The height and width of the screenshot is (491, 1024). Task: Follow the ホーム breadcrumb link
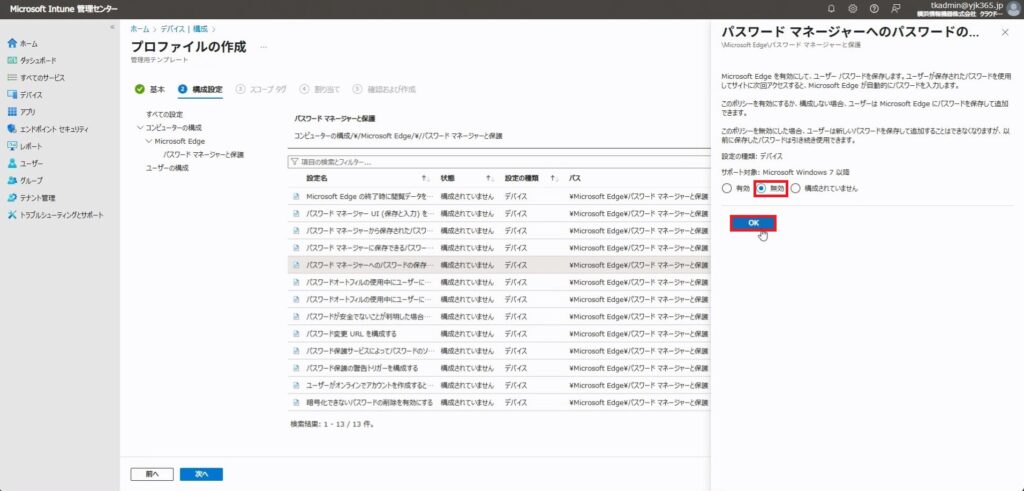[140, 29]
